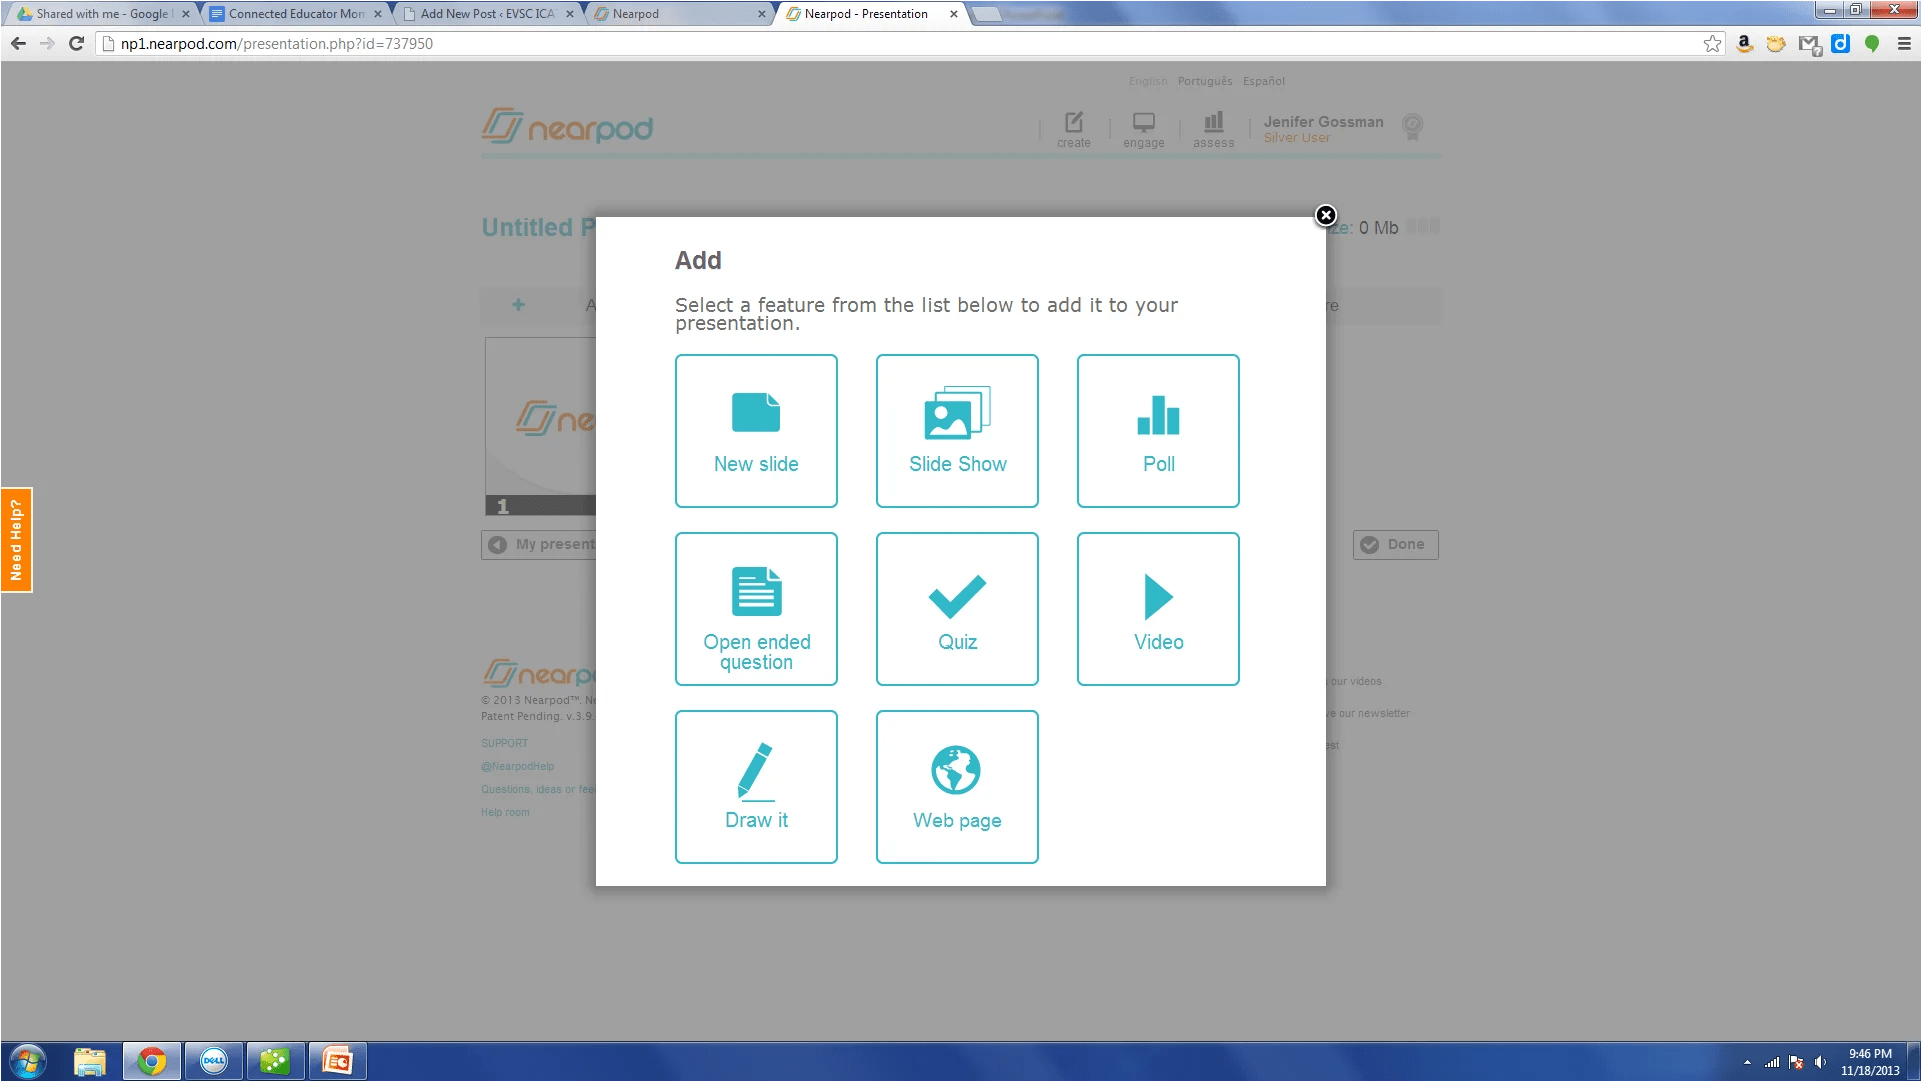1922x1082 pixels.
Task: Go back to My presentations
Action: pyautogui.click(x=540, y=544)
